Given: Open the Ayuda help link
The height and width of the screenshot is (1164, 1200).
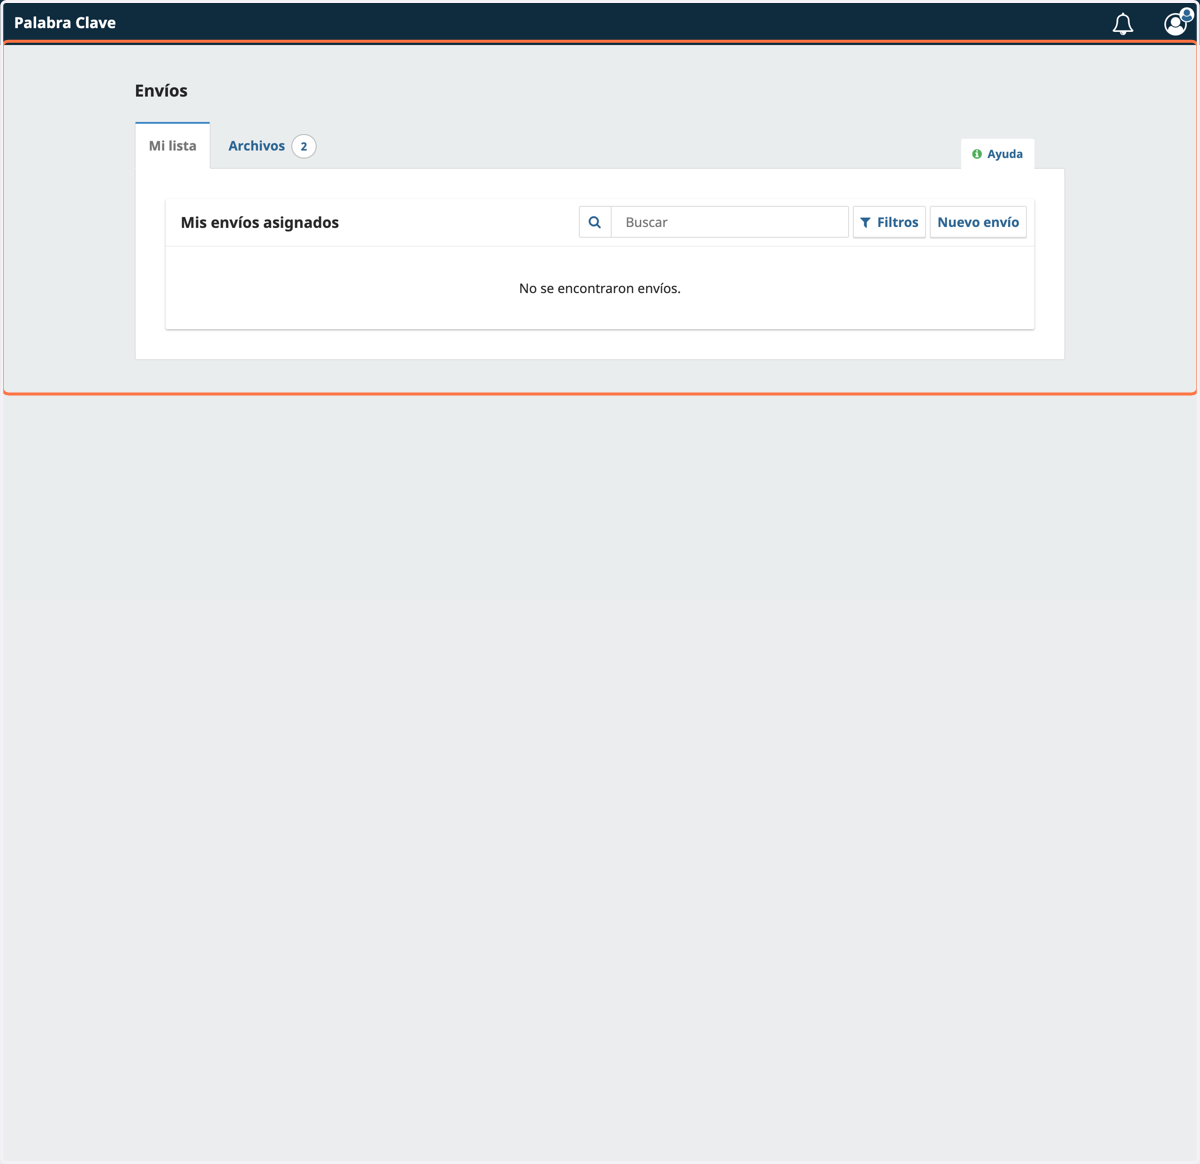Looking at the screenshot, I should (998, 154).
